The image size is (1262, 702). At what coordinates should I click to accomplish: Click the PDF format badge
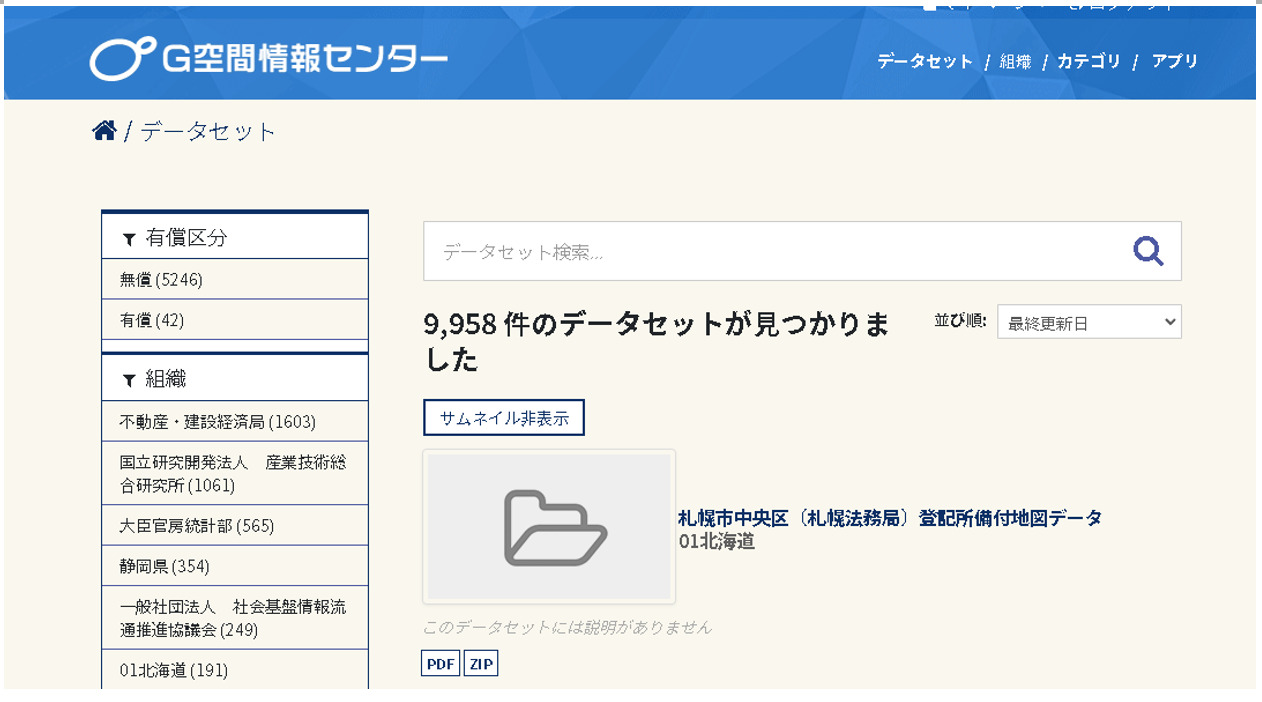440,663
